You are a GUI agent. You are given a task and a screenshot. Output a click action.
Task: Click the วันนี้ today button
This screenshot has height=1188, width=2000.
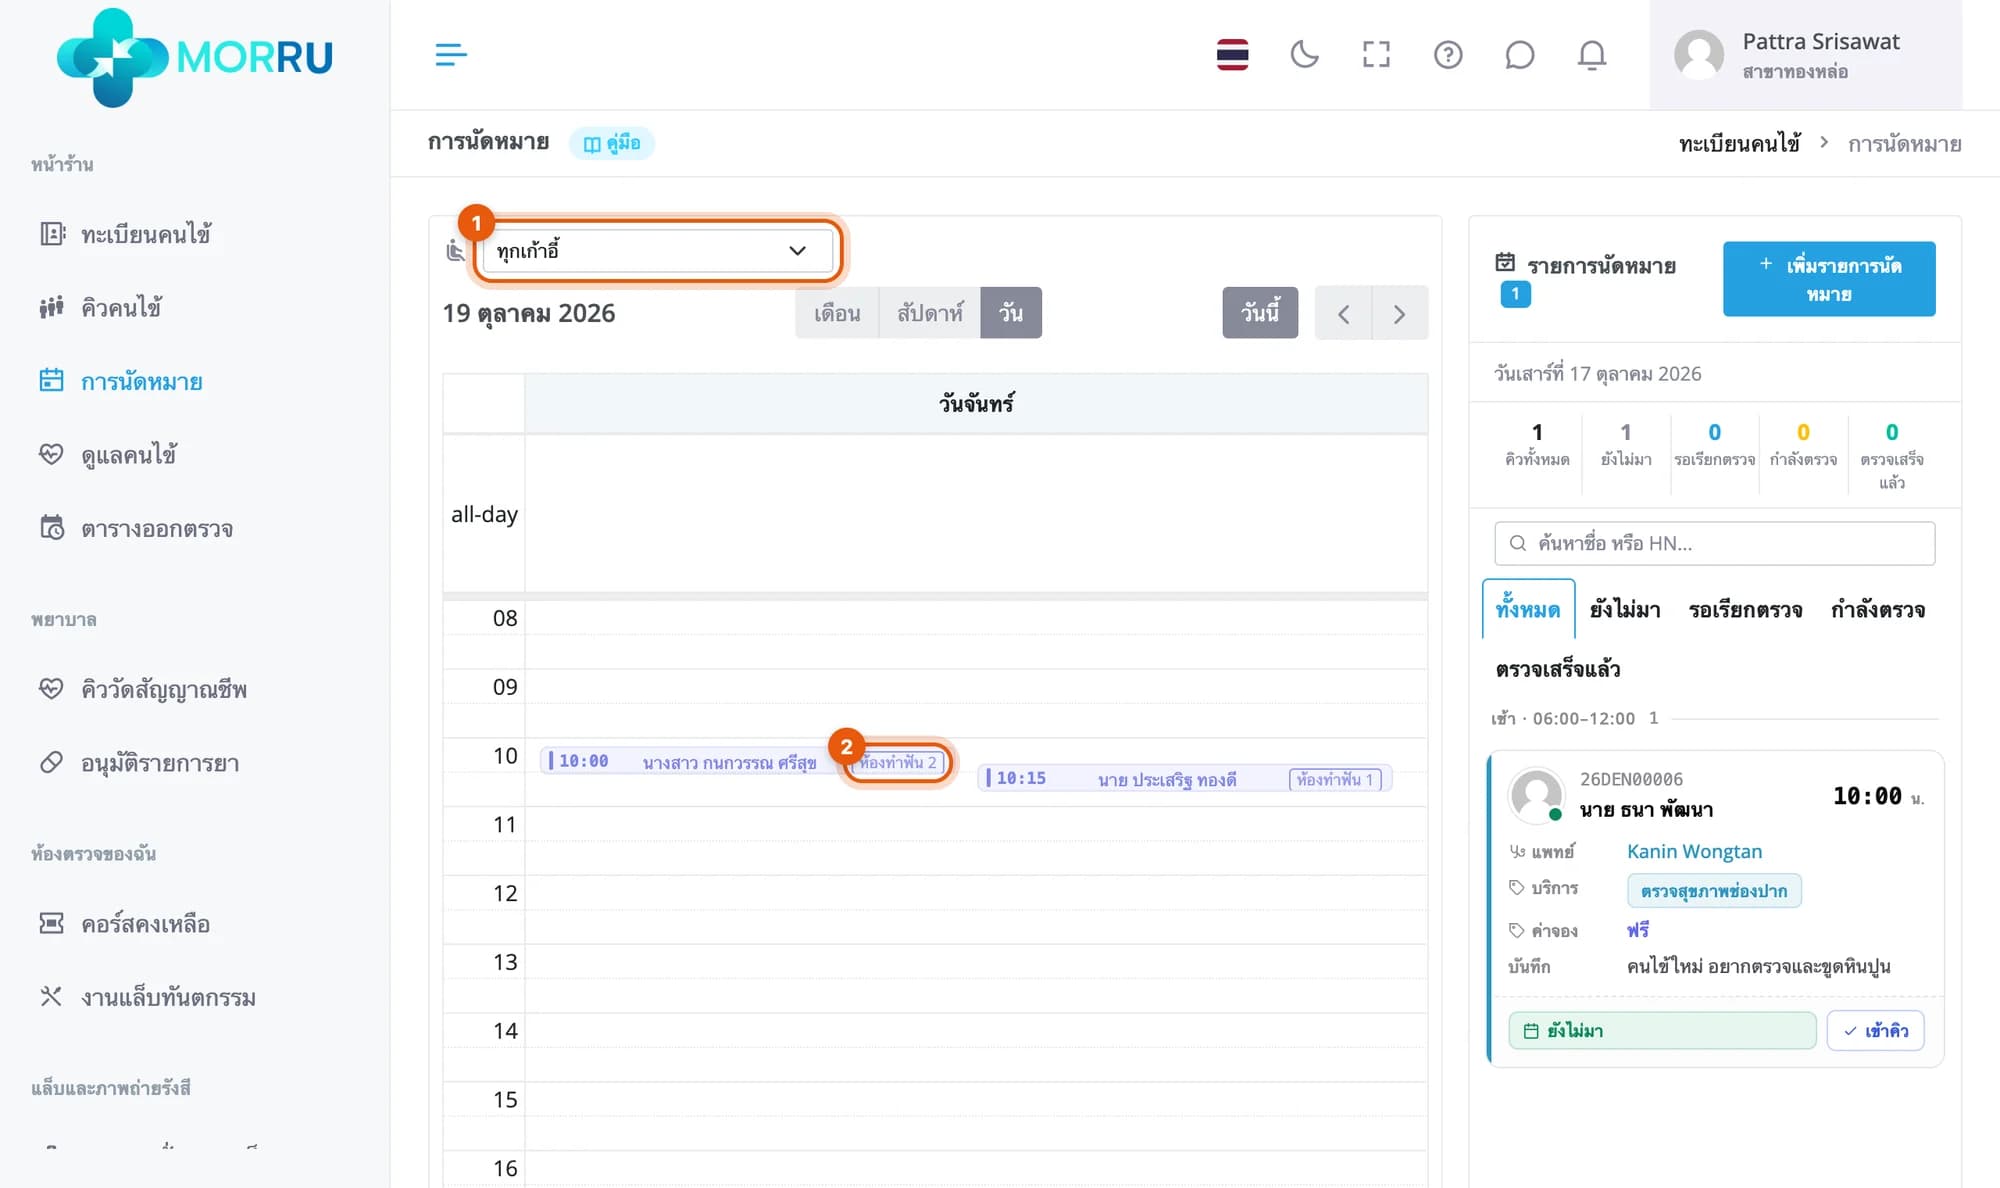1260,313
